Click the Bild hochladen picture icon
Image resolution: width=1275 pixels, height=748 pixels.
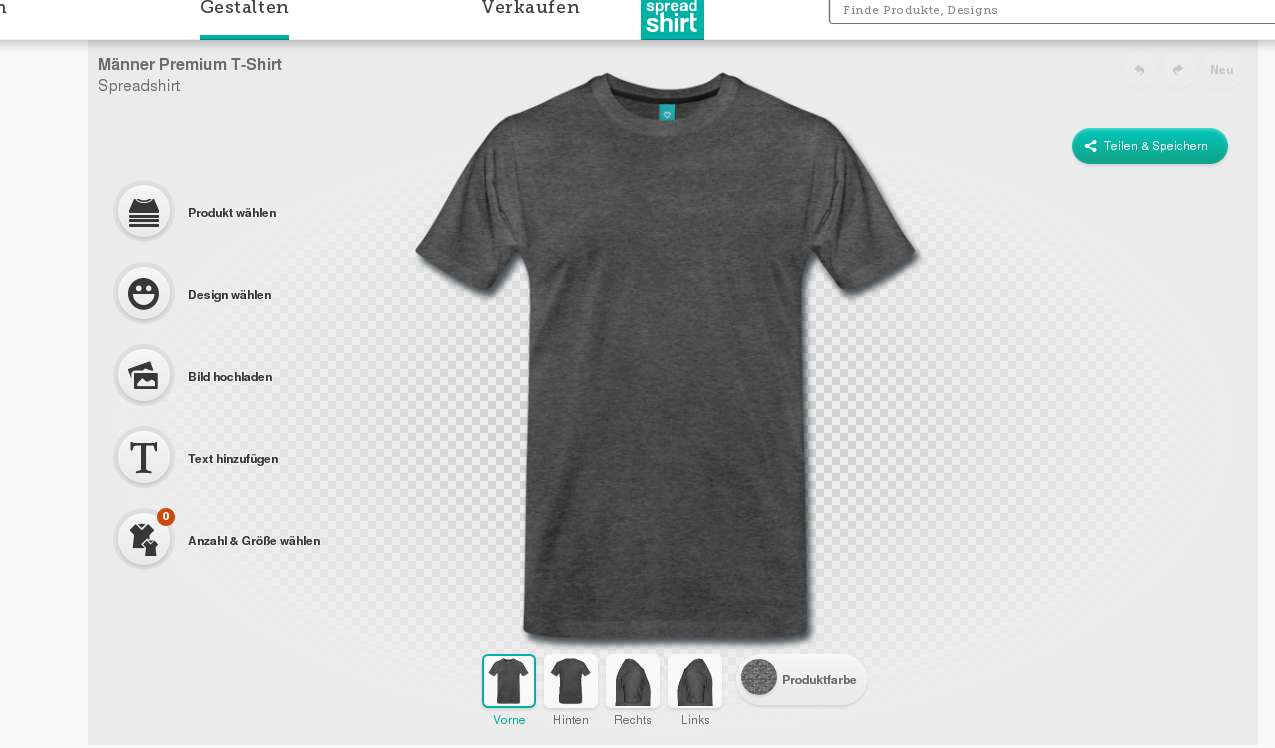tap(144, 375)
